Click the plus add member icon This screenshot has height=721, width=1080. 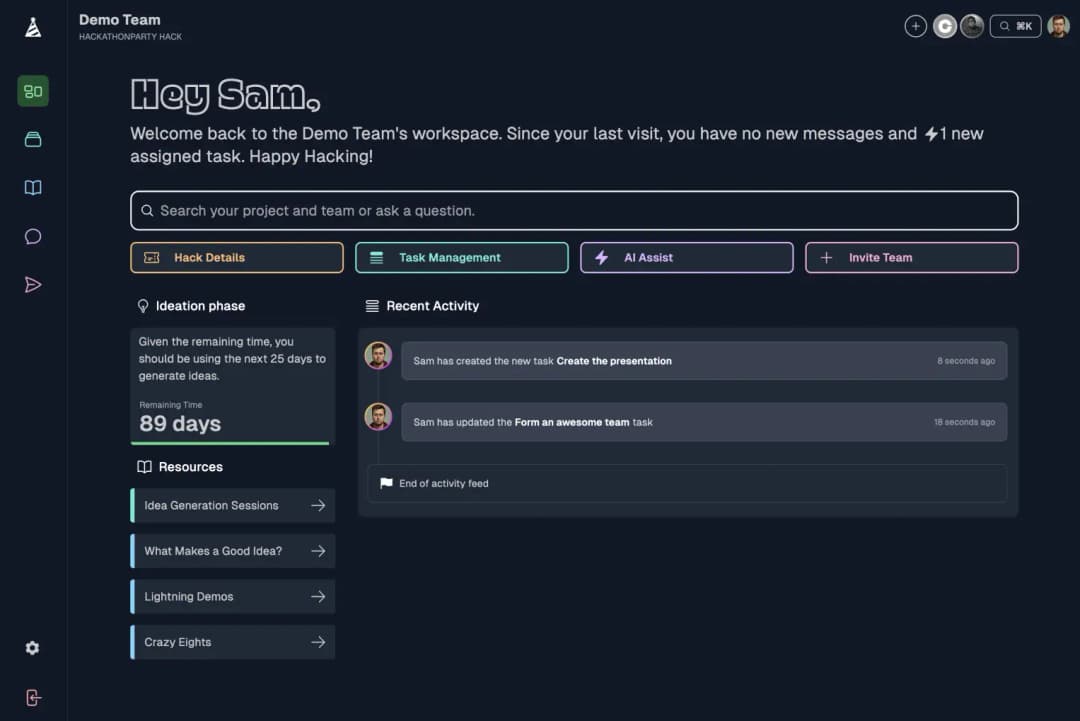[915, 27]
